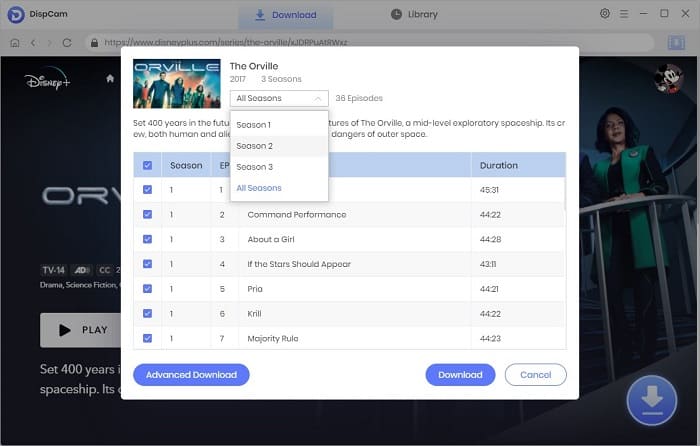Uncheck the episode 1 checkbox, duration 45:31

(147, 190)
